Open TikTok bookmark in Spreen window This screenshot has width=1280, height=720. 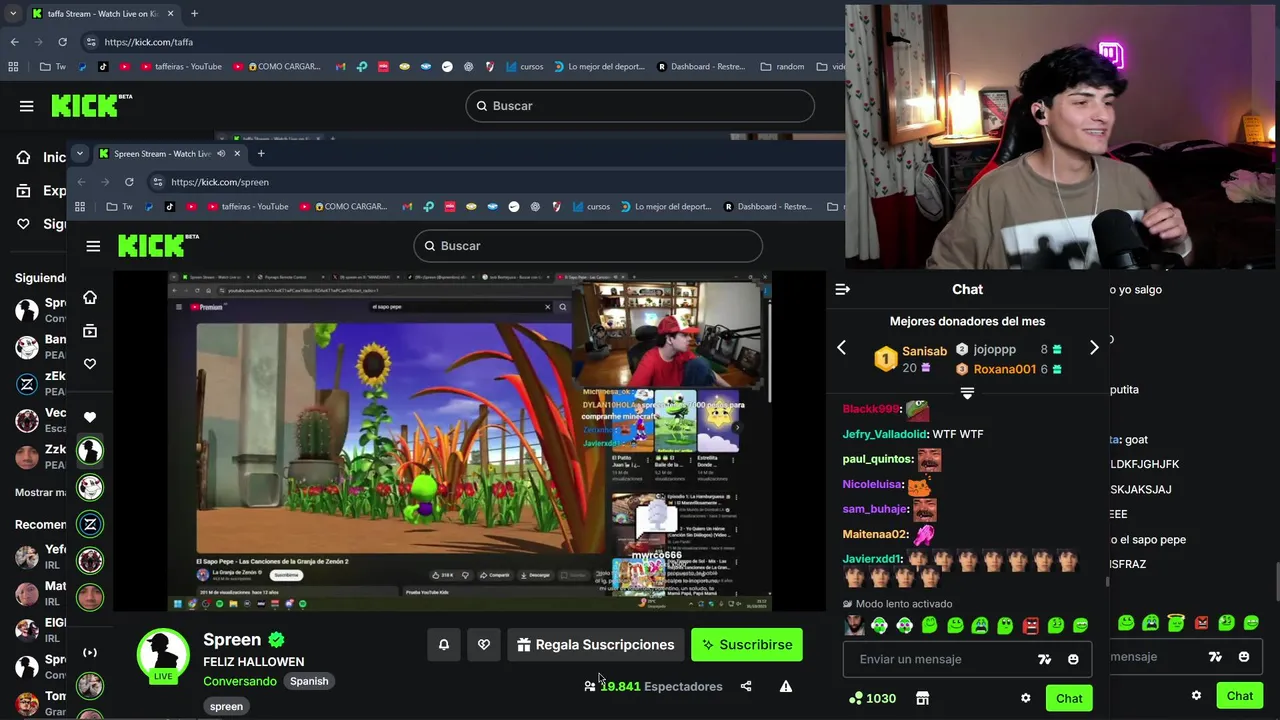pyautogui.click(x=169, y=207)
